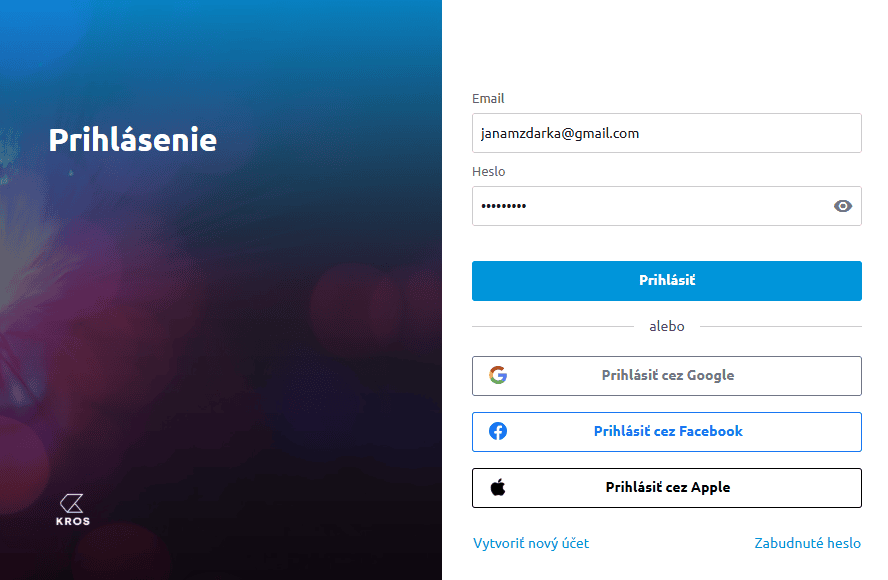Follow the Zabudnuté heslo link
This screenshot has width=888, height=580.
807,544
